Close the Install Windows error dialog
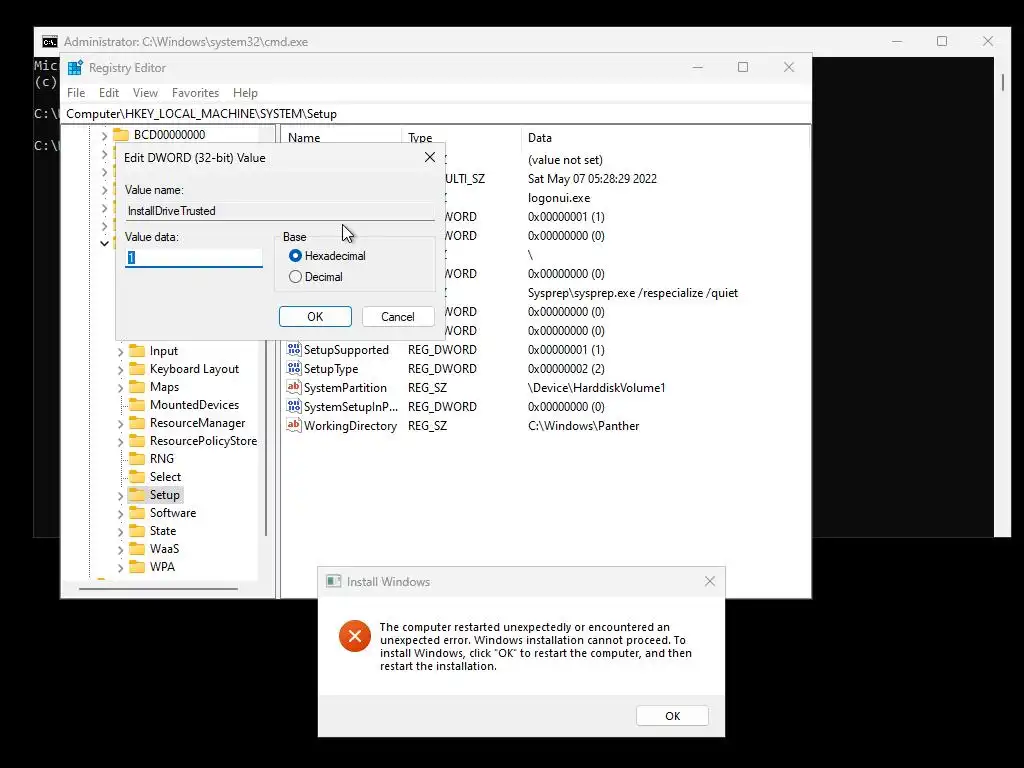 710,581
